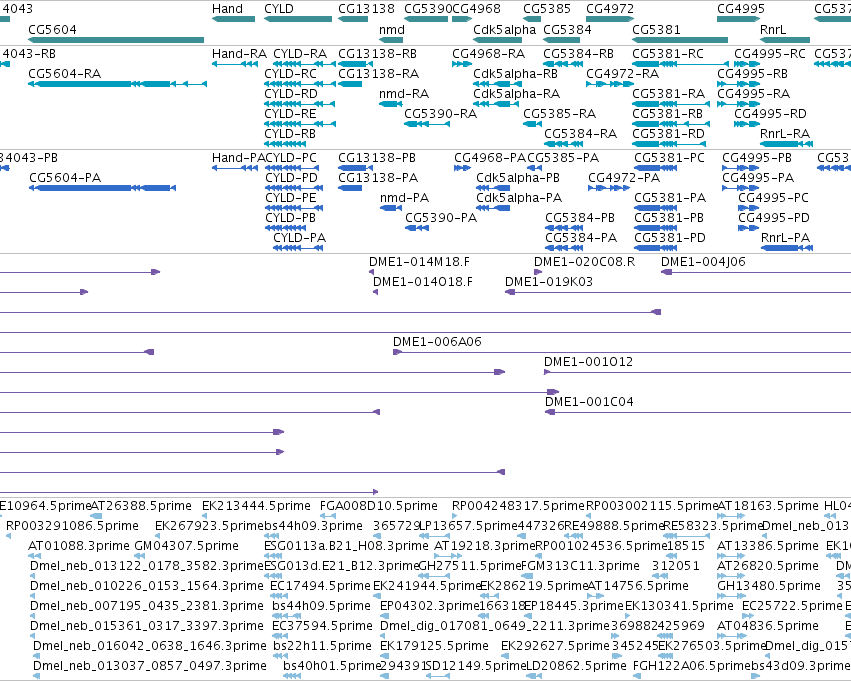The height and width of the screenshot is (681, 851).
Task: Click protein Cdk5alpha-PB label
Action: pyautogui.click(x=518, y=178)
